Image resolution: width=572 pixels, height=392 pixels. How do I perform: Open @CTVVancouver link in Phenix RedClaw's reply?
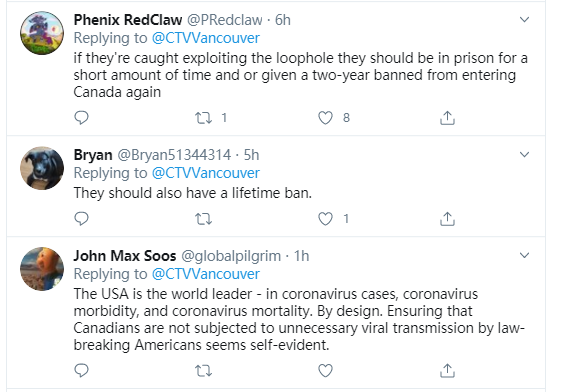click(205, 38)
